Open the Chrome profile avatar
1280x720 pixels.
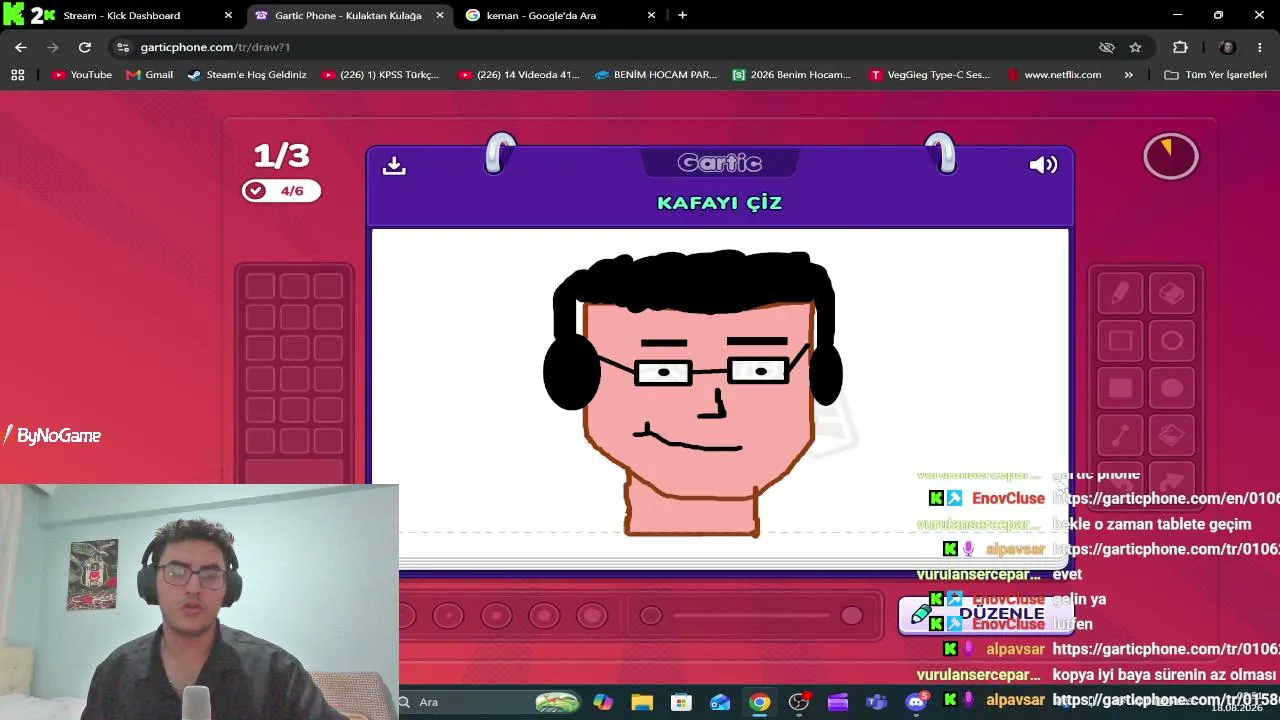click(1228, 47)
